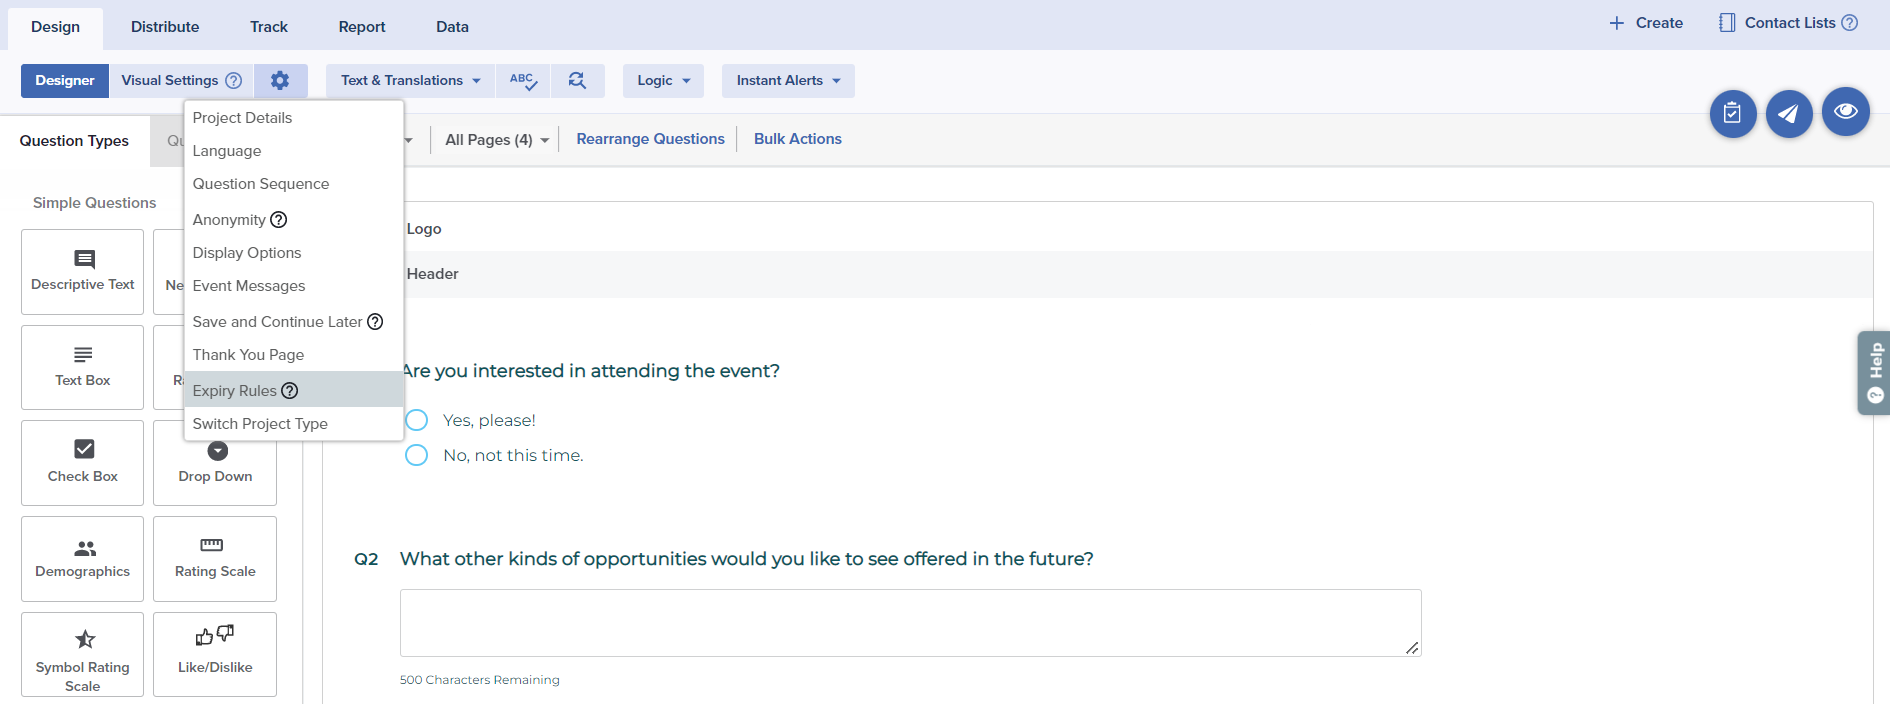Add a Like/Dislike question type
Screen dimensions: 1890x704
pyautogui.click(x=215, y=654)
